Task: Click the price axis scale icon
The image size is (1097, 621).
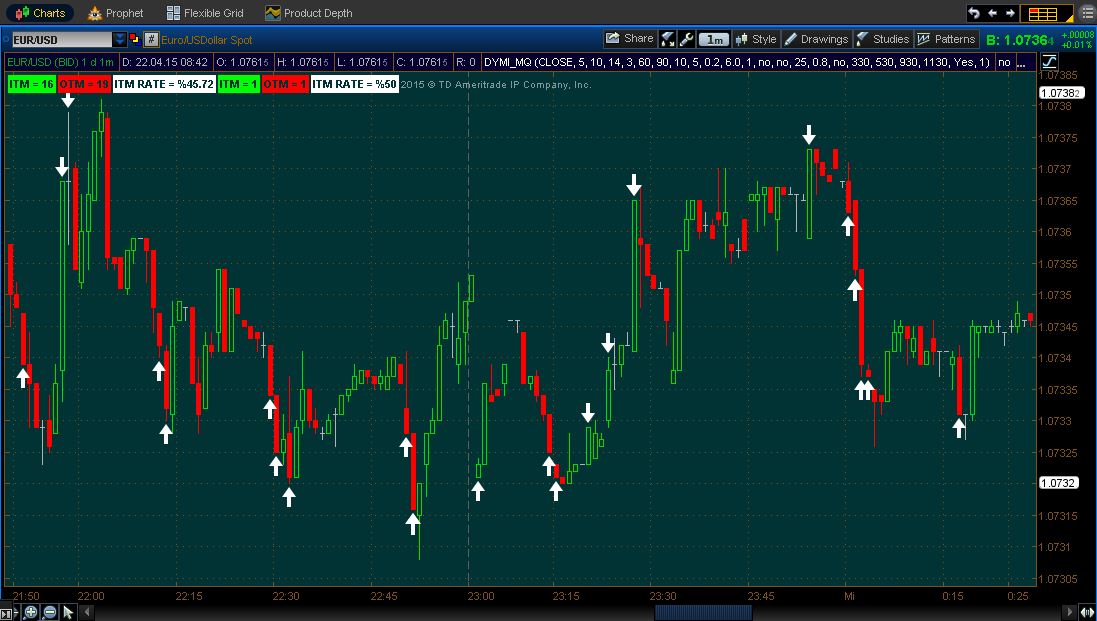Action: 1049,61
